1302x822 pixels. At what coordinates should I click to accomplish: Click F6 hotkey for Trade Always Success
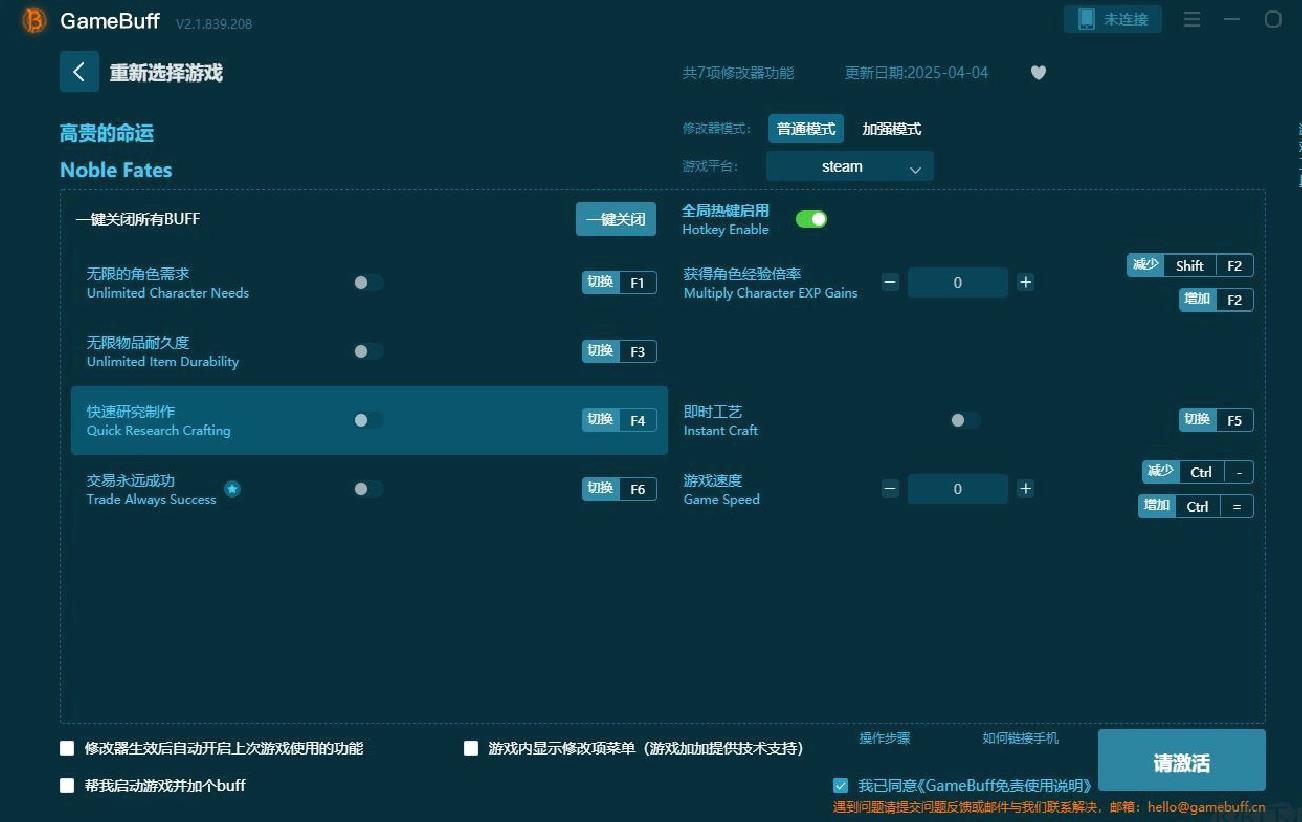(619, 489)
